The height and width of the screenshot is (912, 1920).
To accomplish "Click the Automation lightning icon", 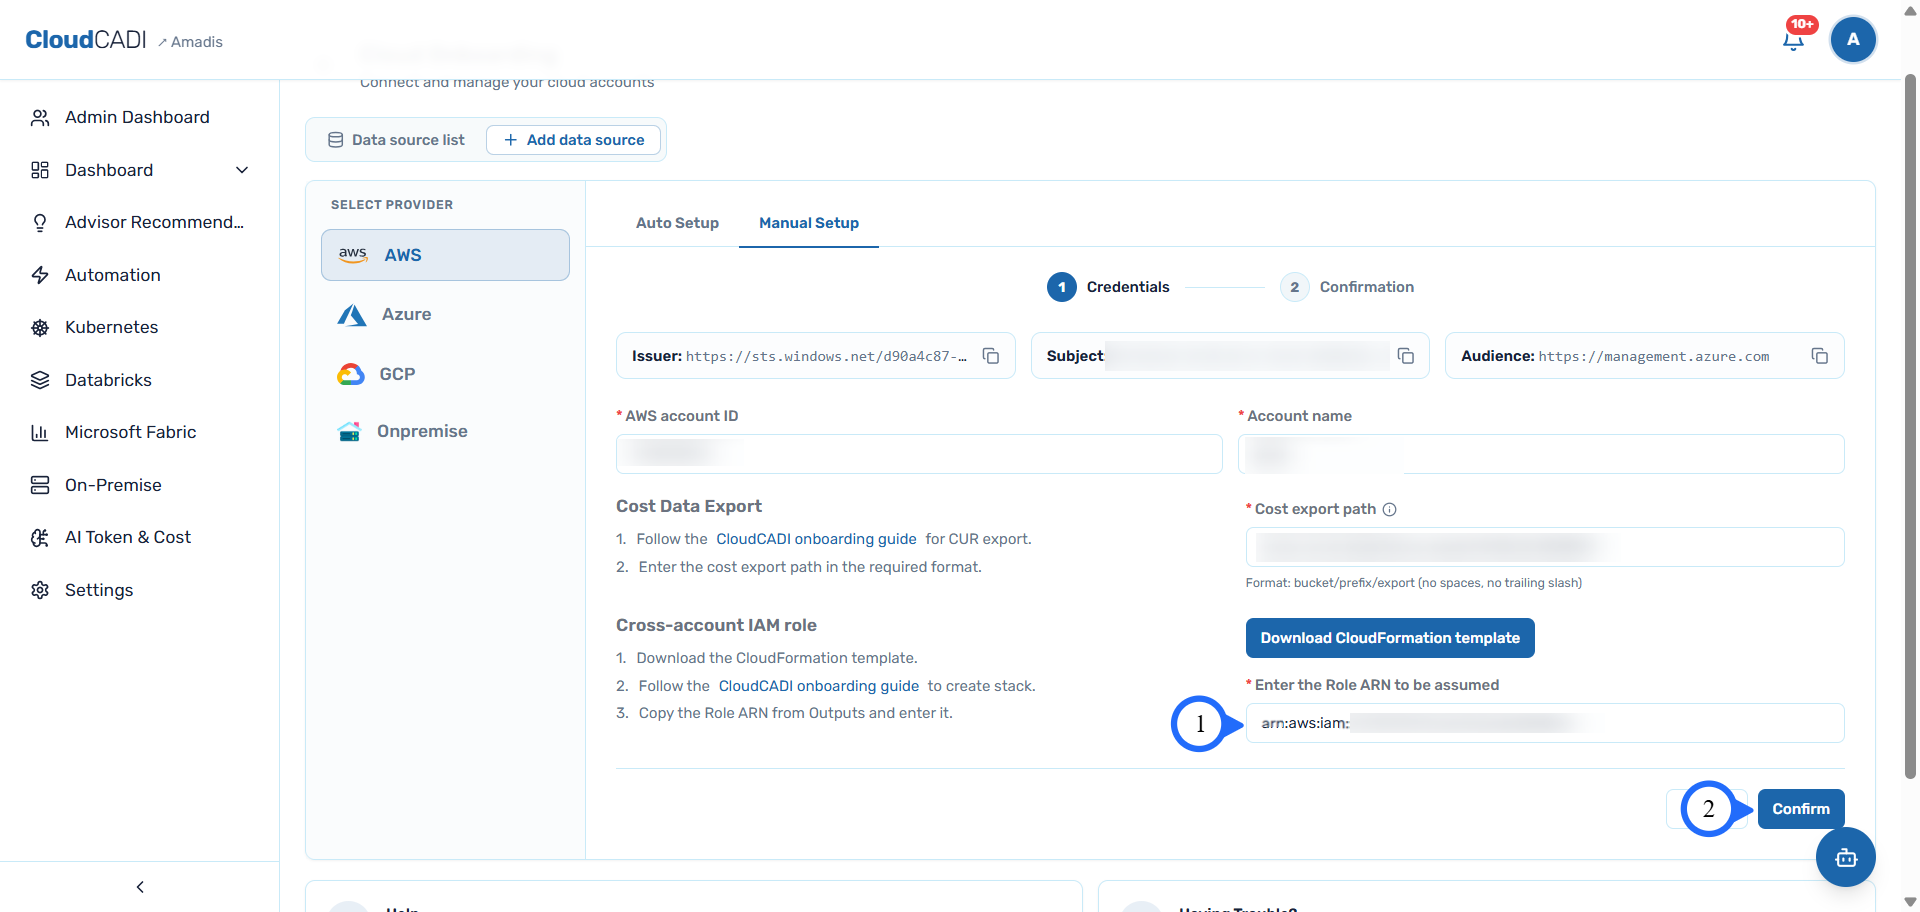I will coord(40,275).
